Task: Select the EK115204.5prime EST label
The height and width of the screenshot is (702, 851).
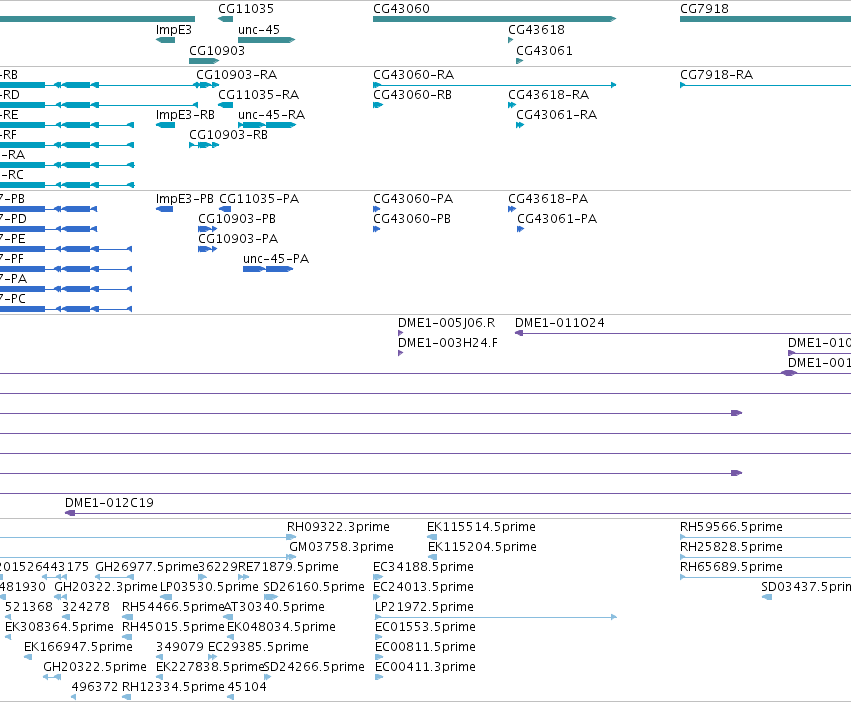Action: coord(482,547)
